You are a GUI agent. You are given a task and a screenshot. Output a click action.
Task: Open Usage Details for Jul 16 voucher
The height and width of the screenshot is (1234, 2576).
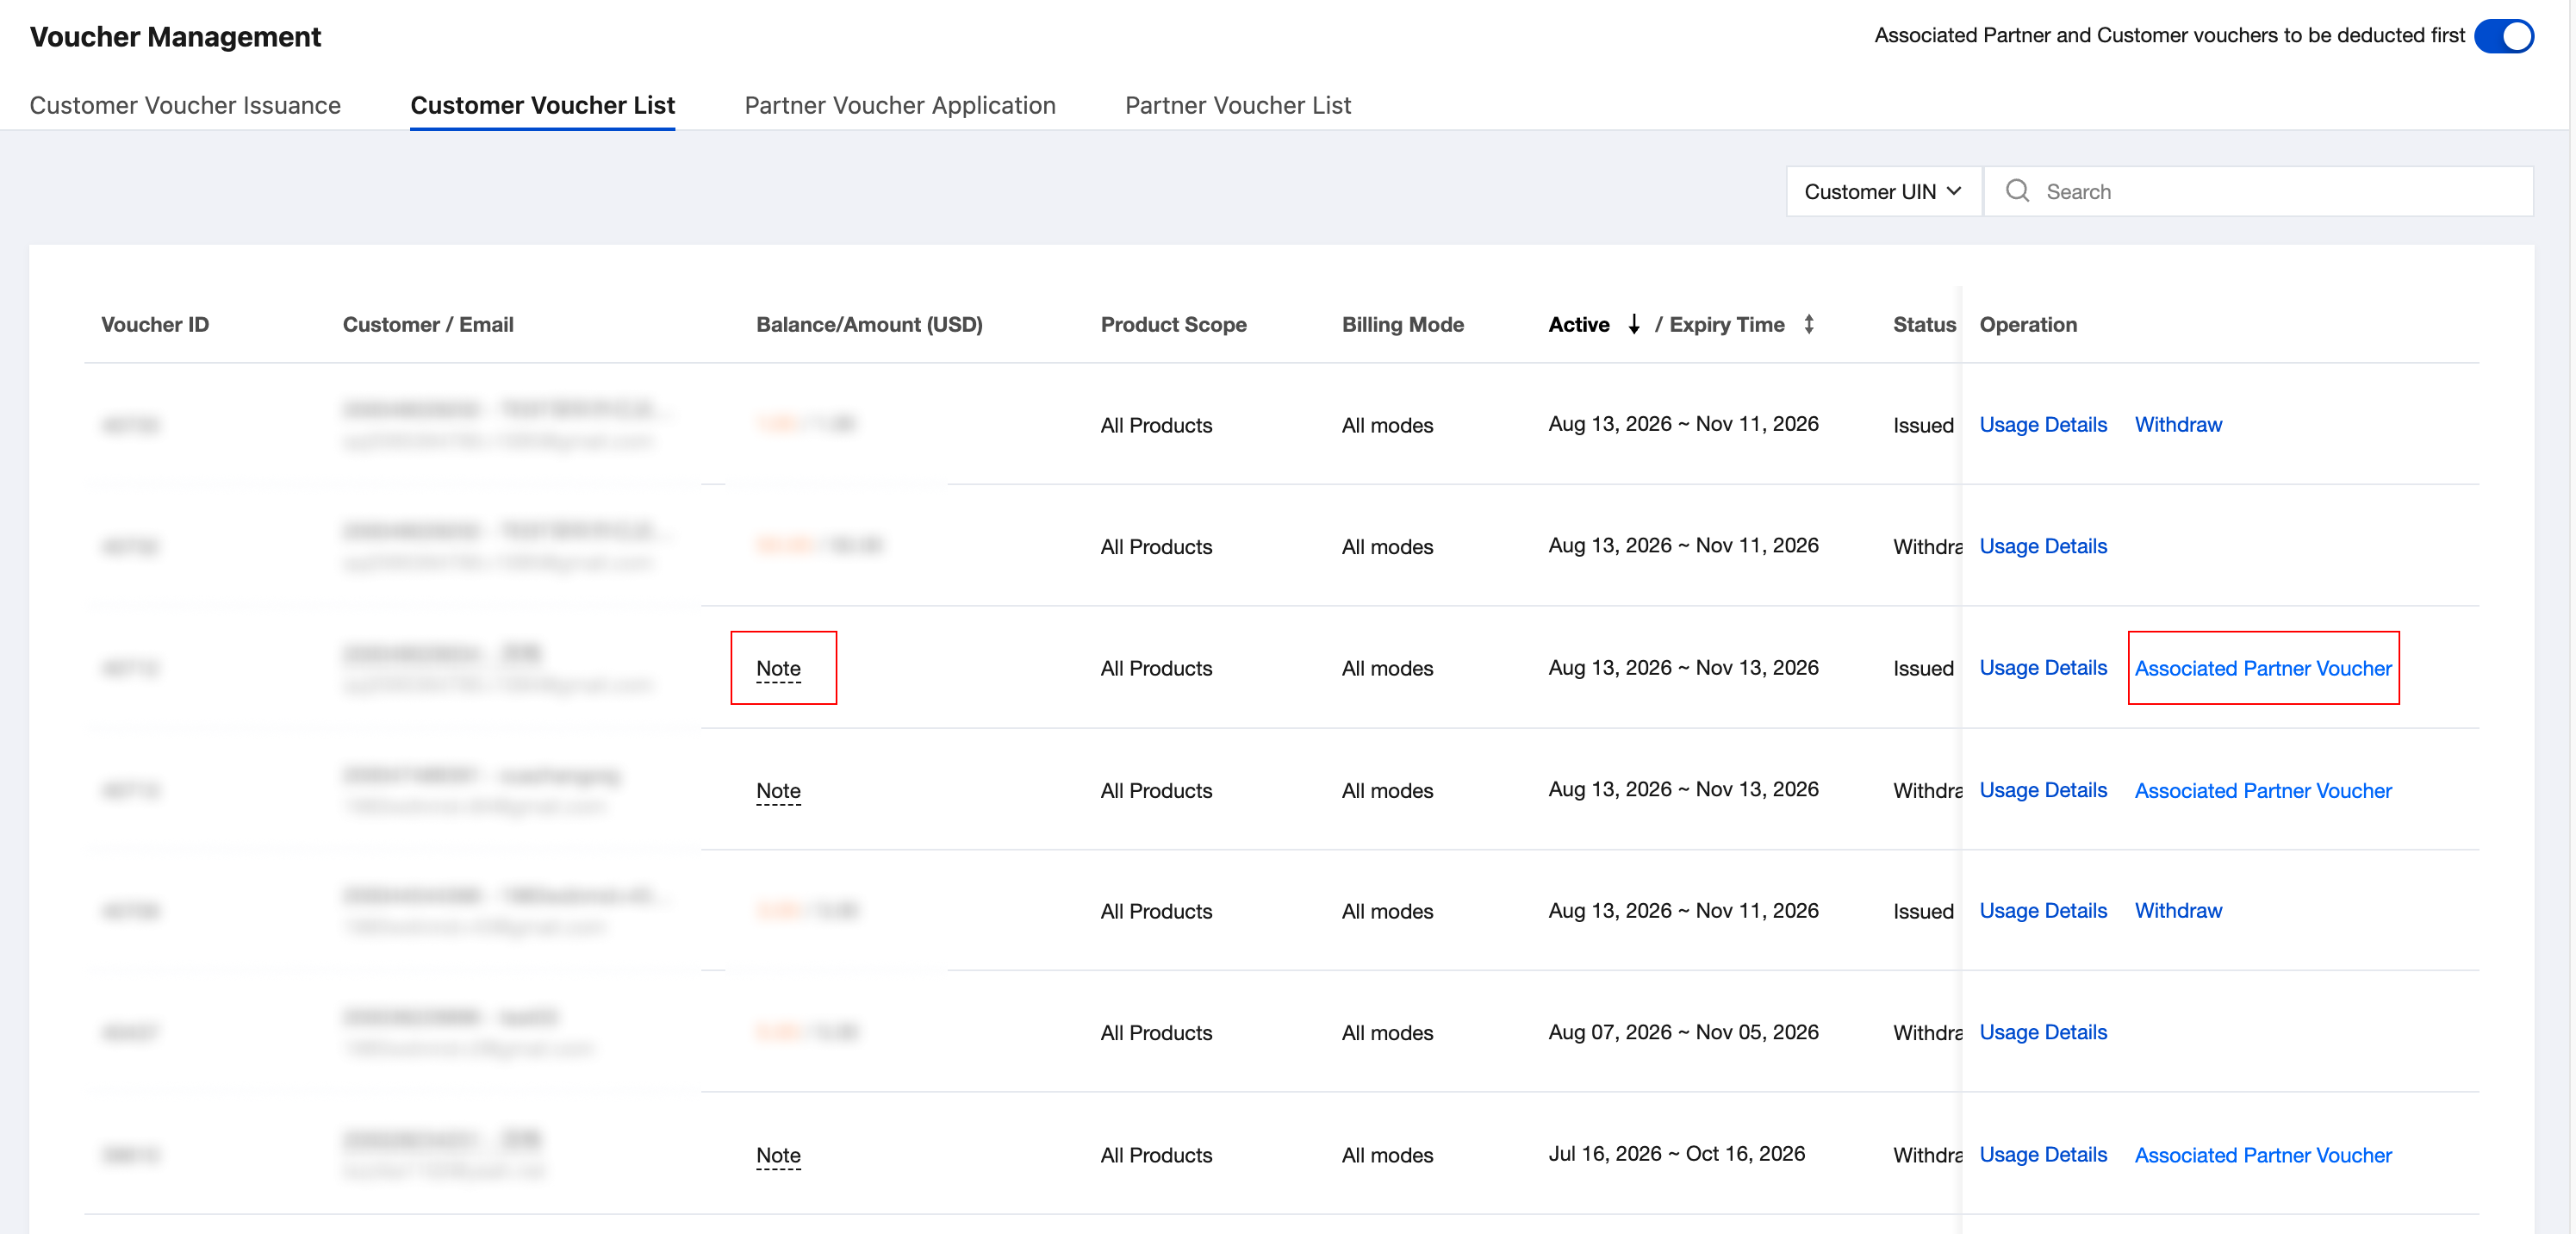click(x=2043, y=1155)
